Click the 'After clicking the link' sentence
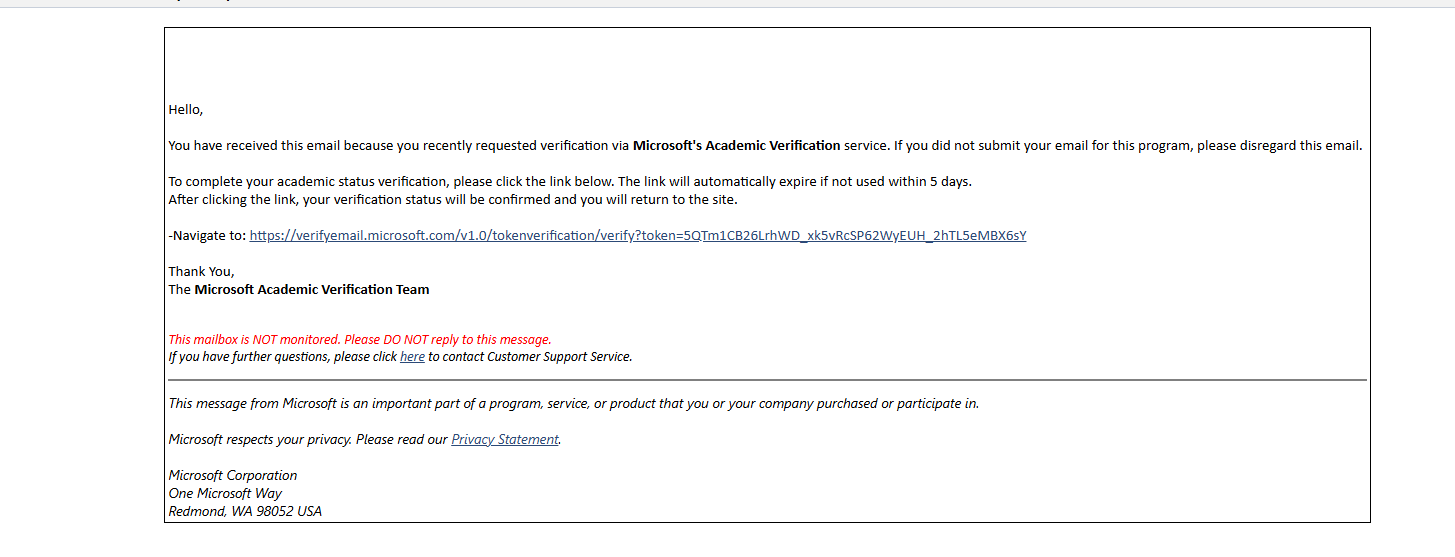This screenshot has width=1455, height=557. pyautogui.click(x=453, y=200)
